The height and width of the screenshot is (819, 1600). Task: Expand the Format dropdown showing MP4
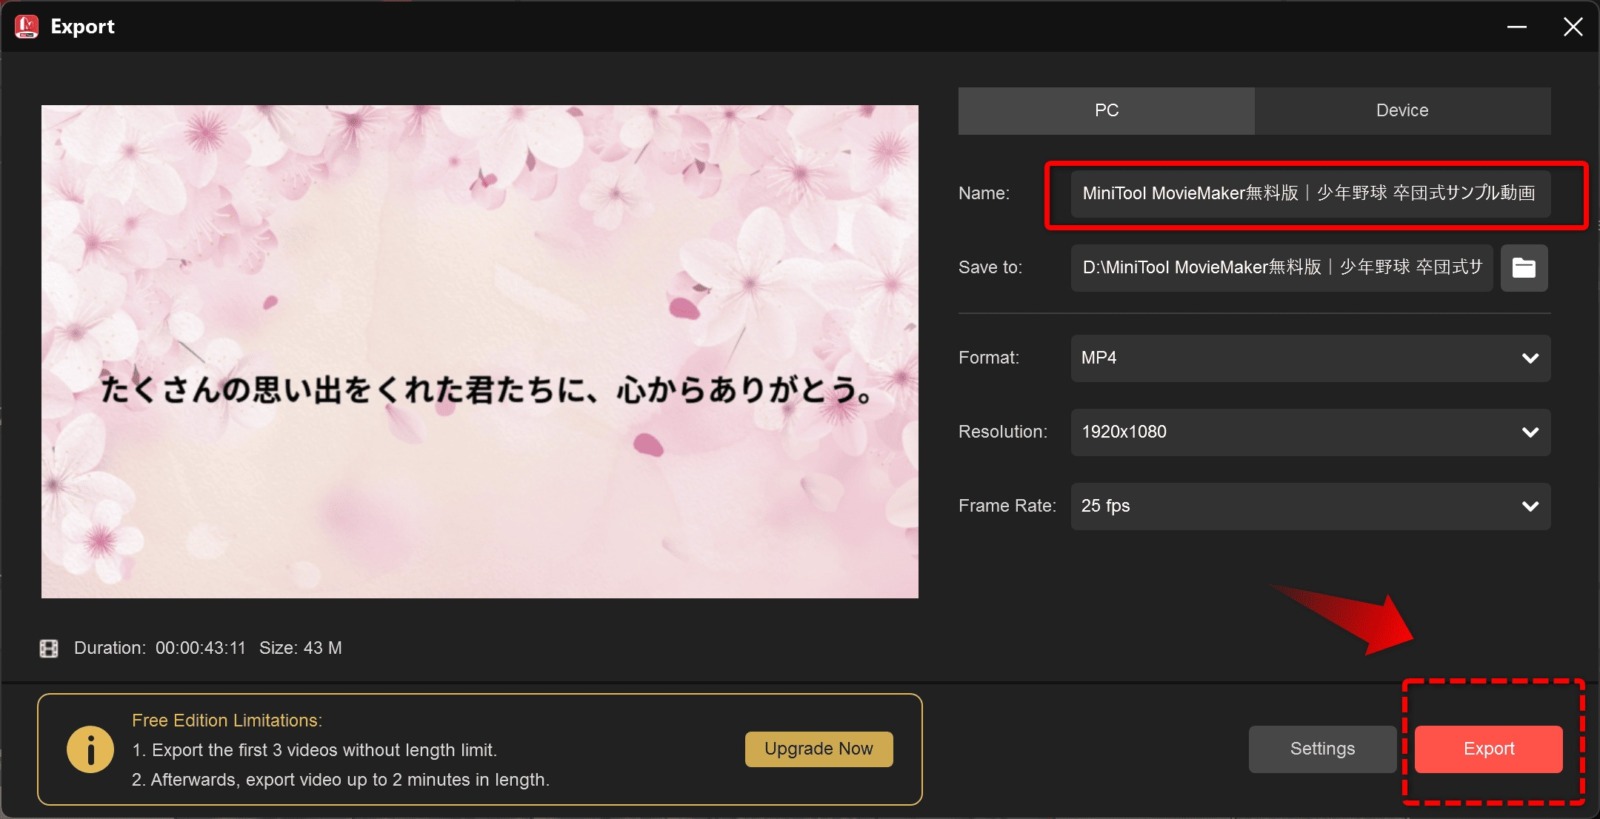pyautogui.click(x=1310, y=358)
